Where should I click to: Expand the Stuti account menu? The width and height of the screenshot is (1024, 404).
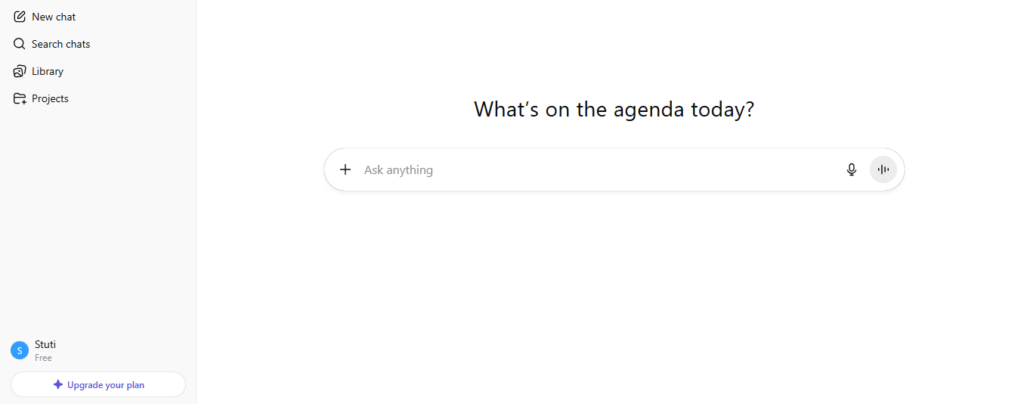pyautogui.click(x=45, y=344)
